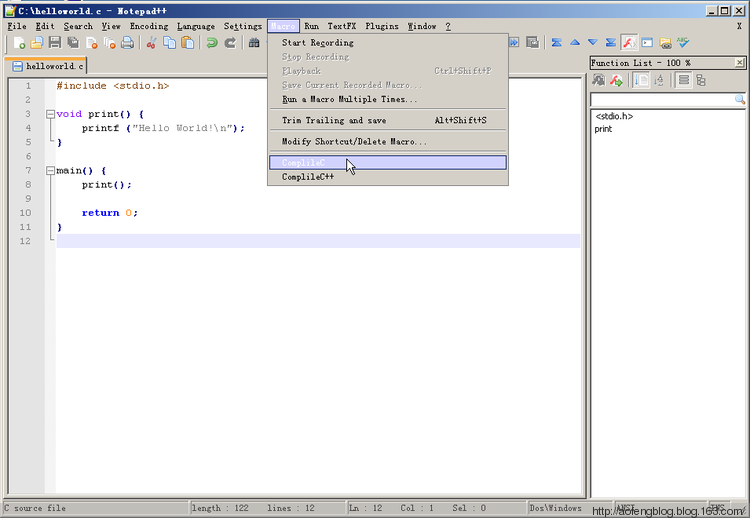Open the Search menu
Screen dimensions: 750x518
[x=78, y=26]
